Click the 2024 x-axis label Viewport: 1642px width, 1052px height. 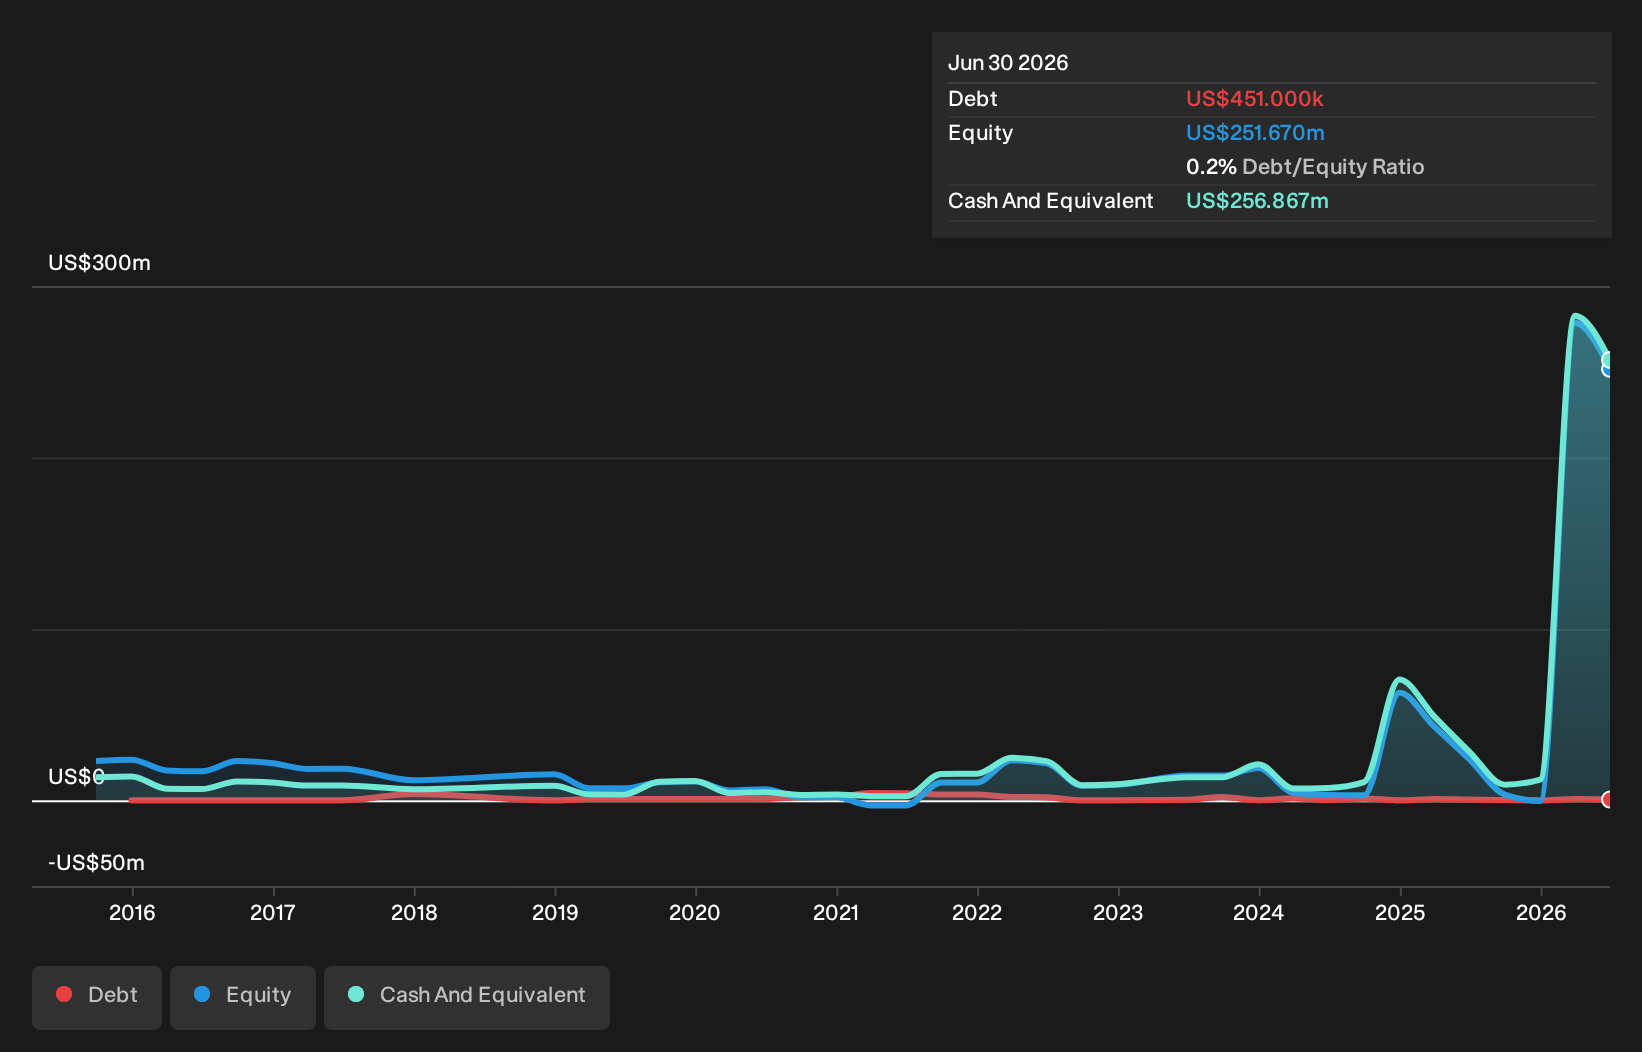(1259, 912)
